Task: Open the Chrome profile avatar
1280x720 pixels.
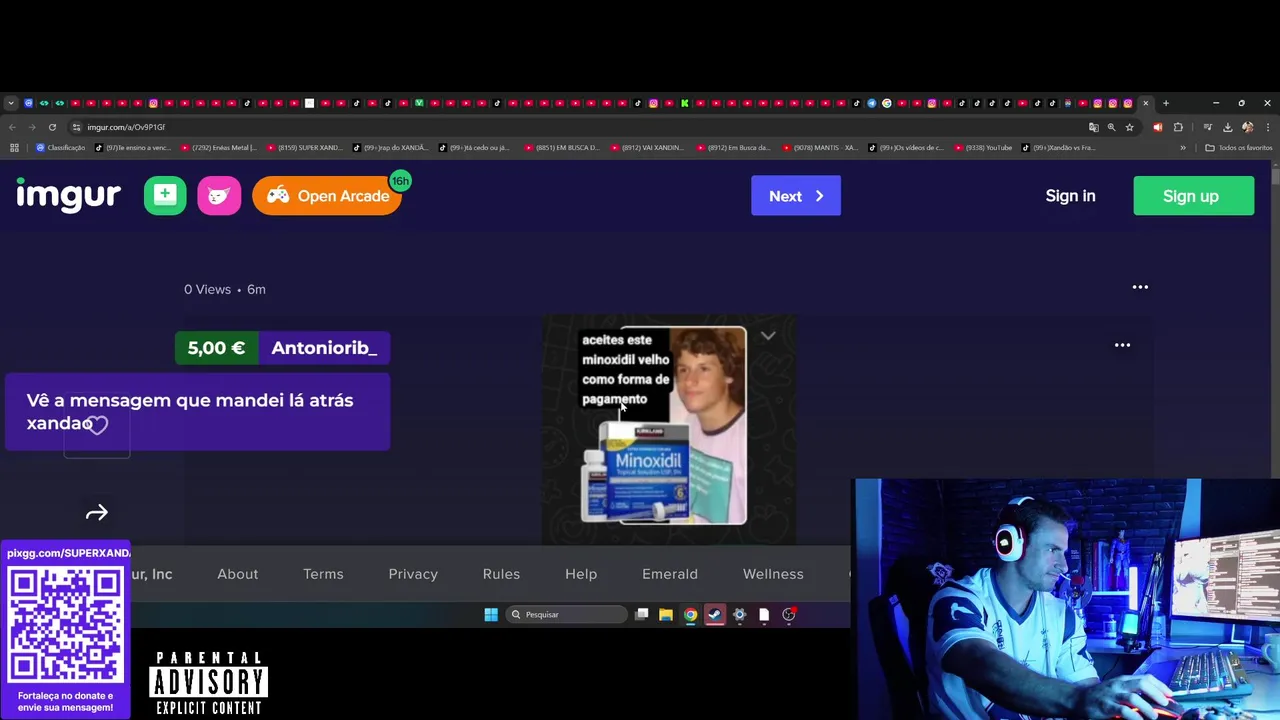Action: click(x=1247, y=127)
